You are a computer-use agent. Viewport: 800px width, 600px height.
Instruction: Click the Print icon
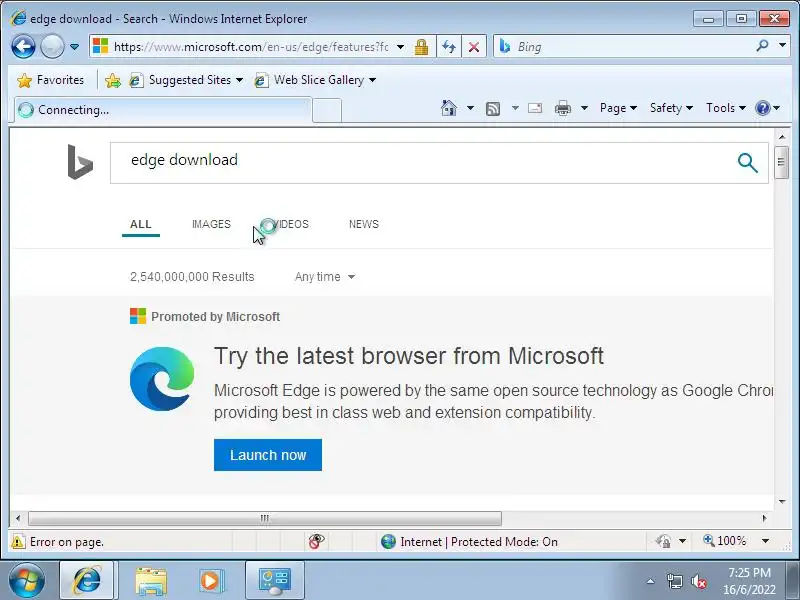point(563,108)
